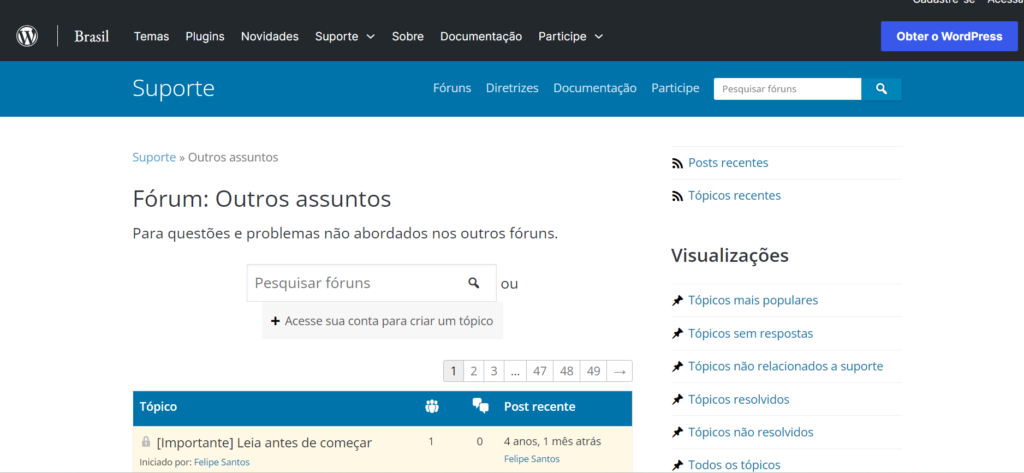Click the magnifier inside the forum search box
This screenshot has width=1024, height=473.
473,283
